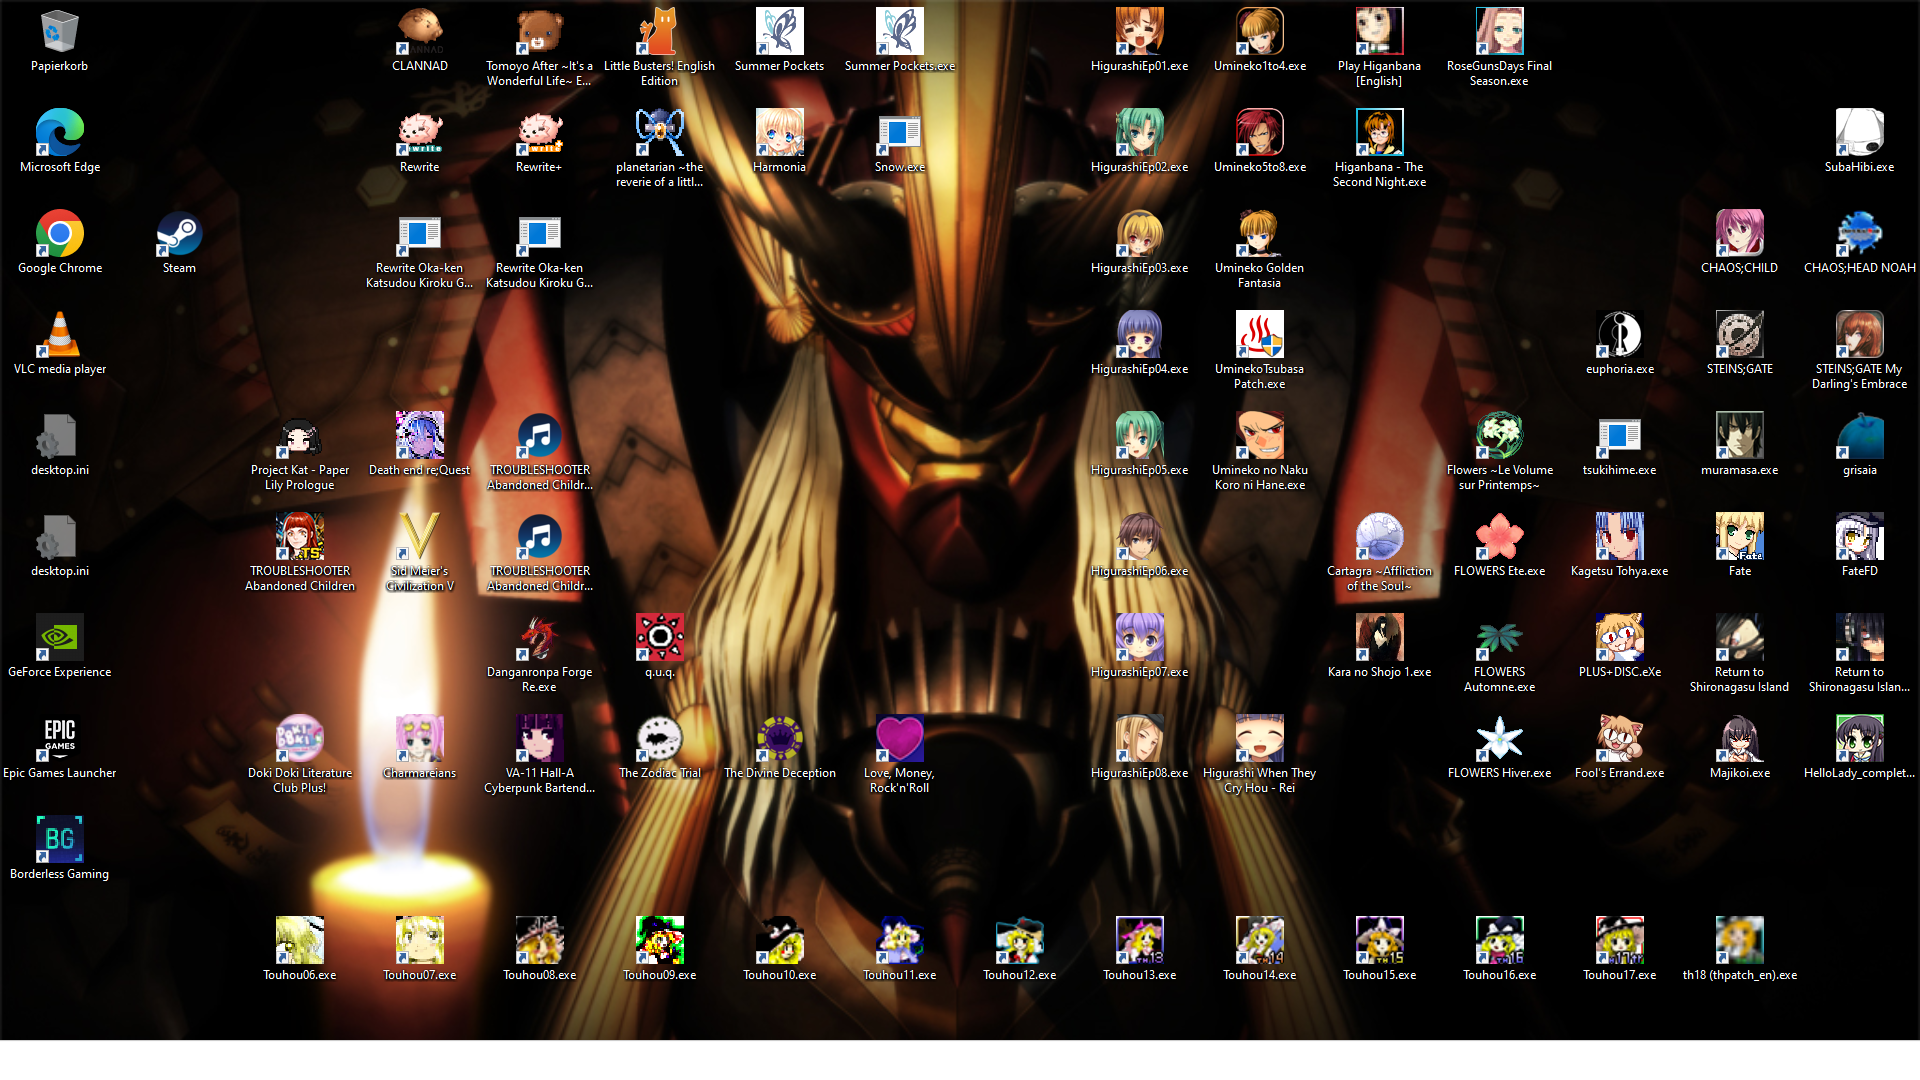Select the CHAOS;CHILD icon

tap(1739, 234)
